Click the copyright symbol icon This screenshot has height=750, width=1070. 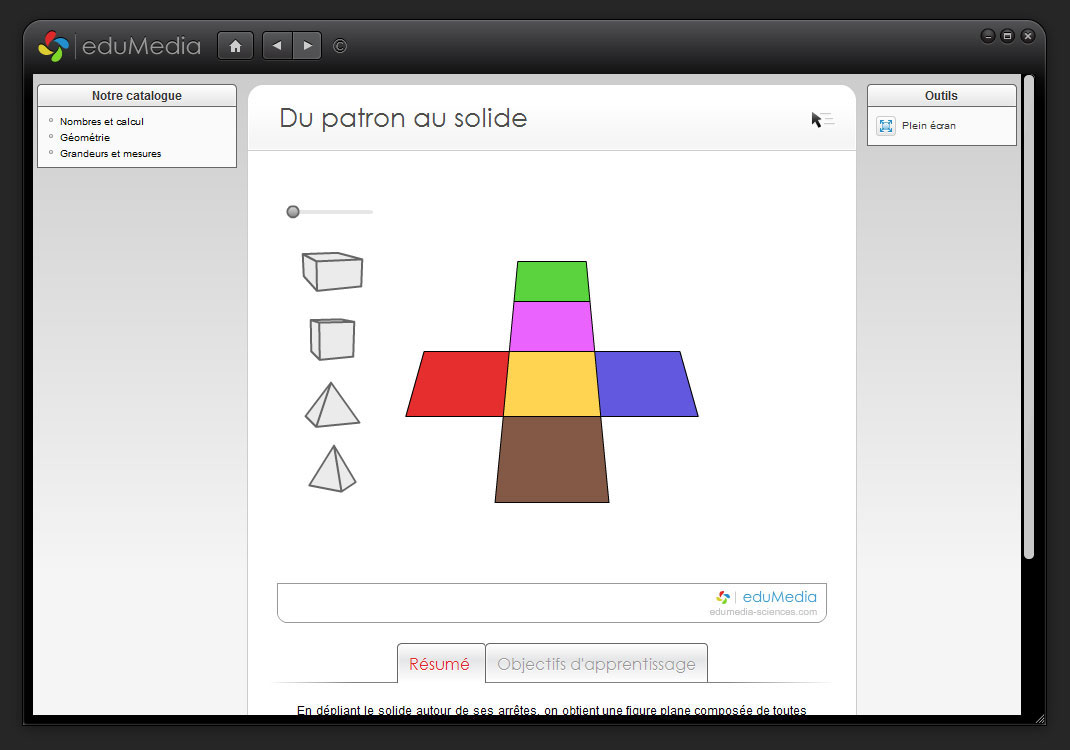tap(340, 46)
